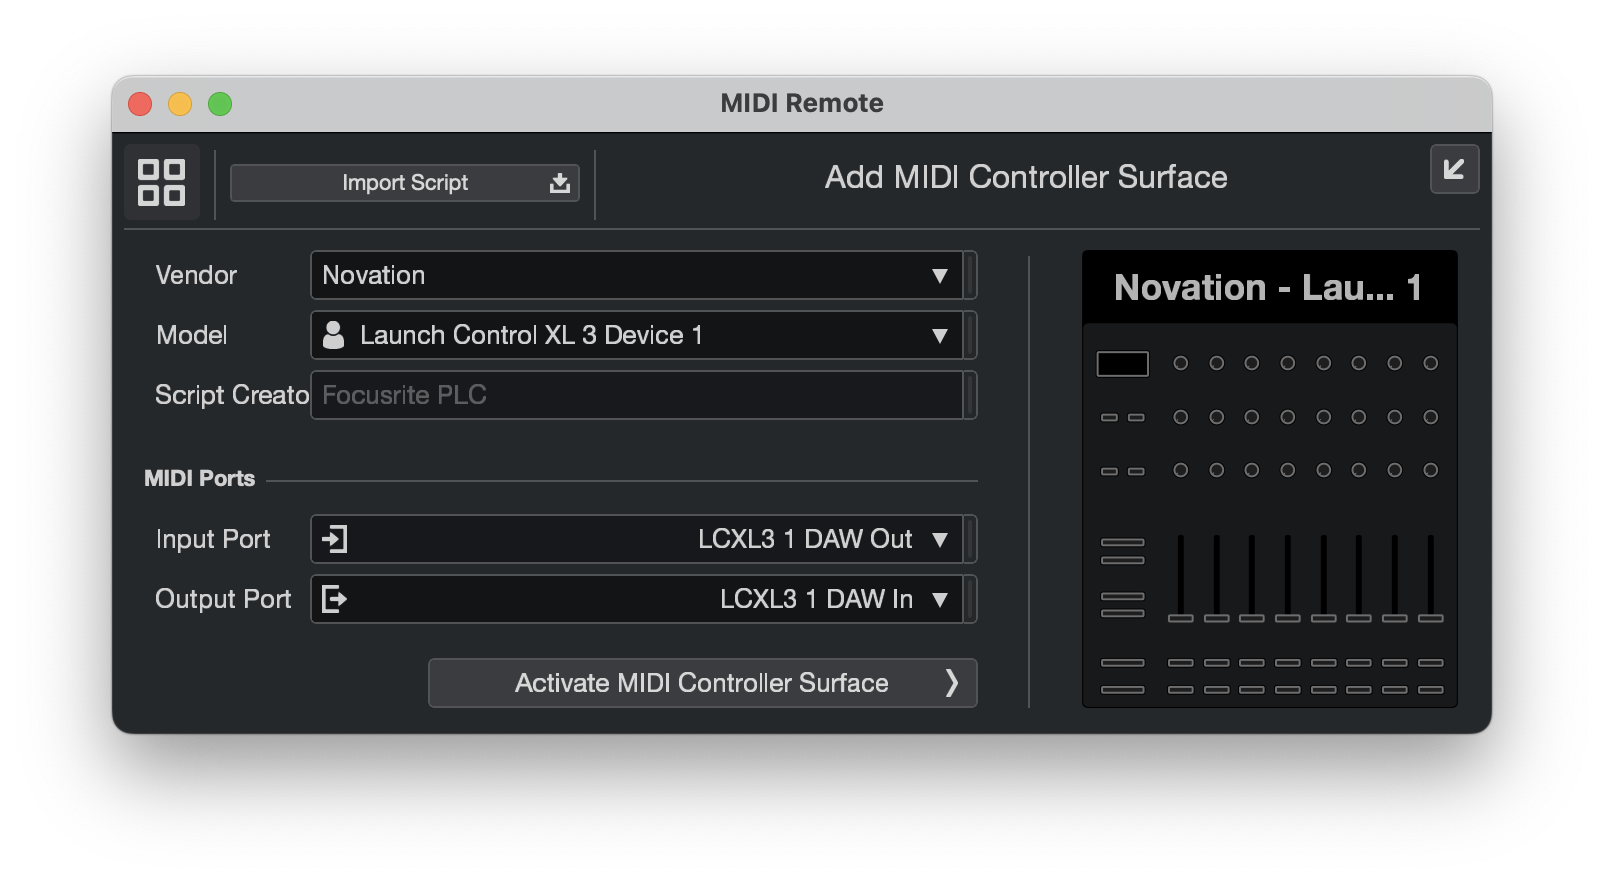Click the input port arrow icon
The width and height of the screenshot is (1604, 882).
coord(334,539)
